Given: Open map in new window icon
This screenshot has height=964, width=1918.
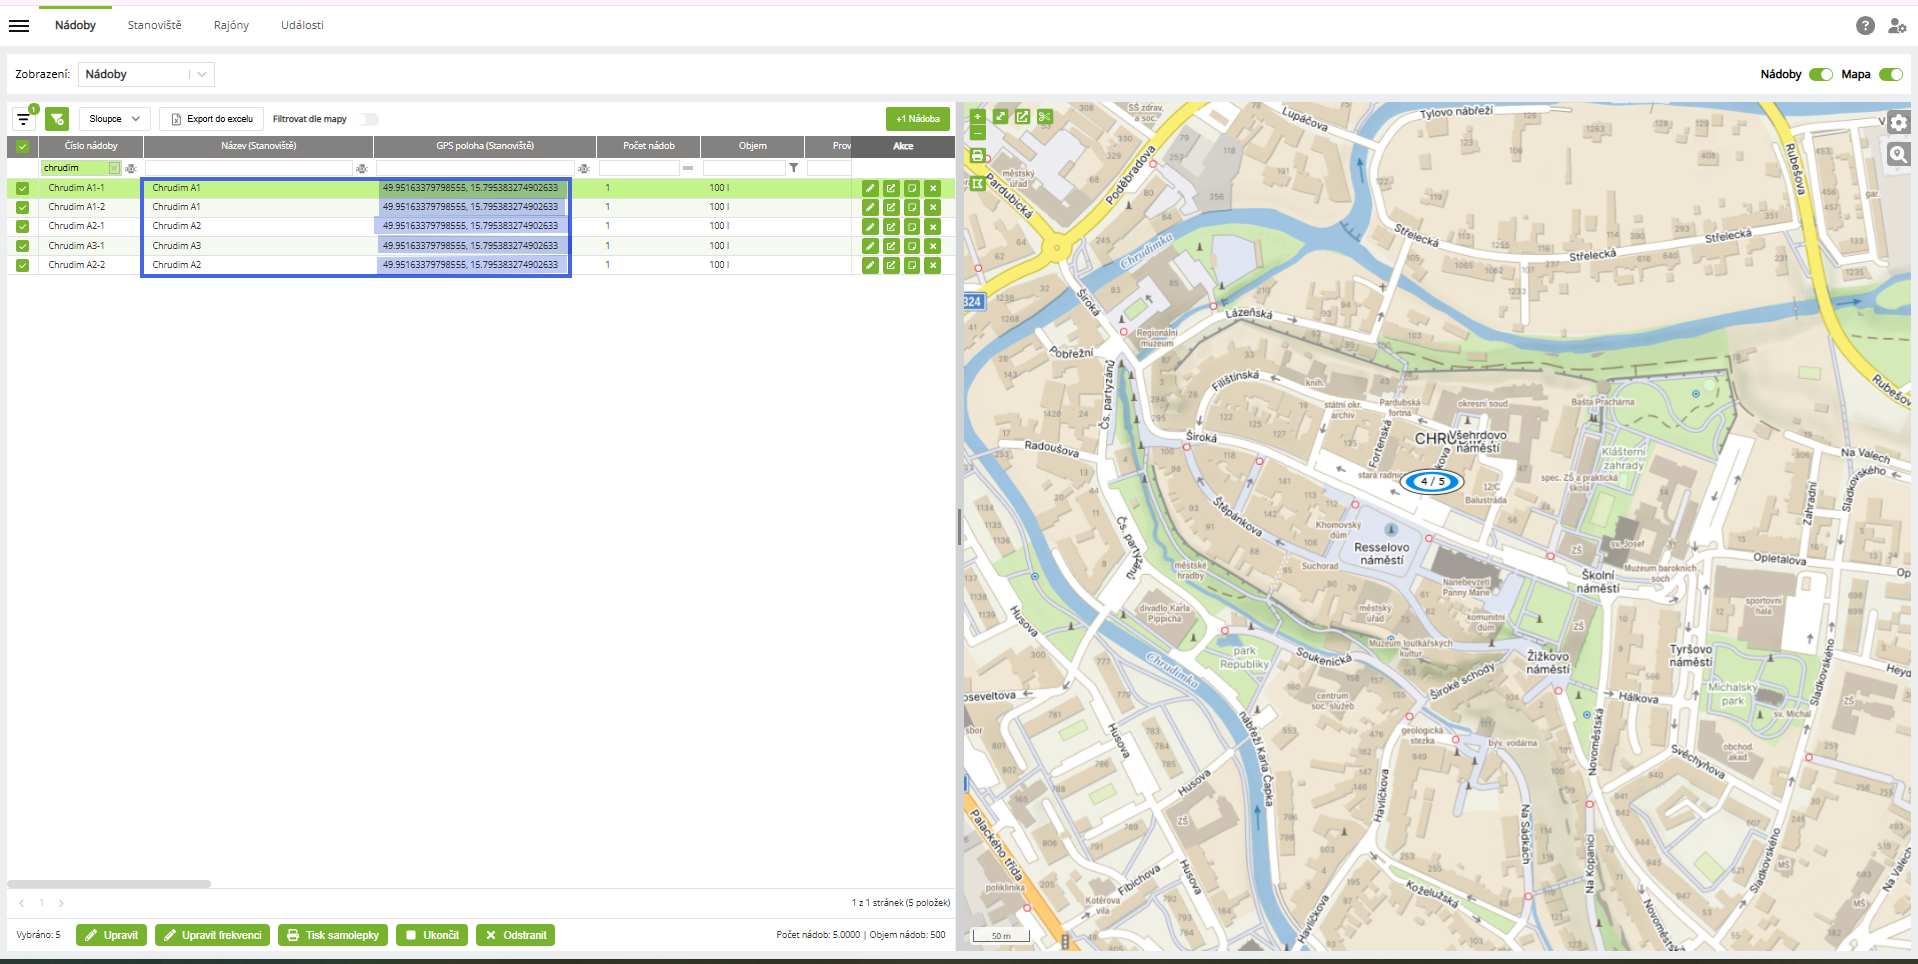Looking at the screenshot, I should 1022,117.
